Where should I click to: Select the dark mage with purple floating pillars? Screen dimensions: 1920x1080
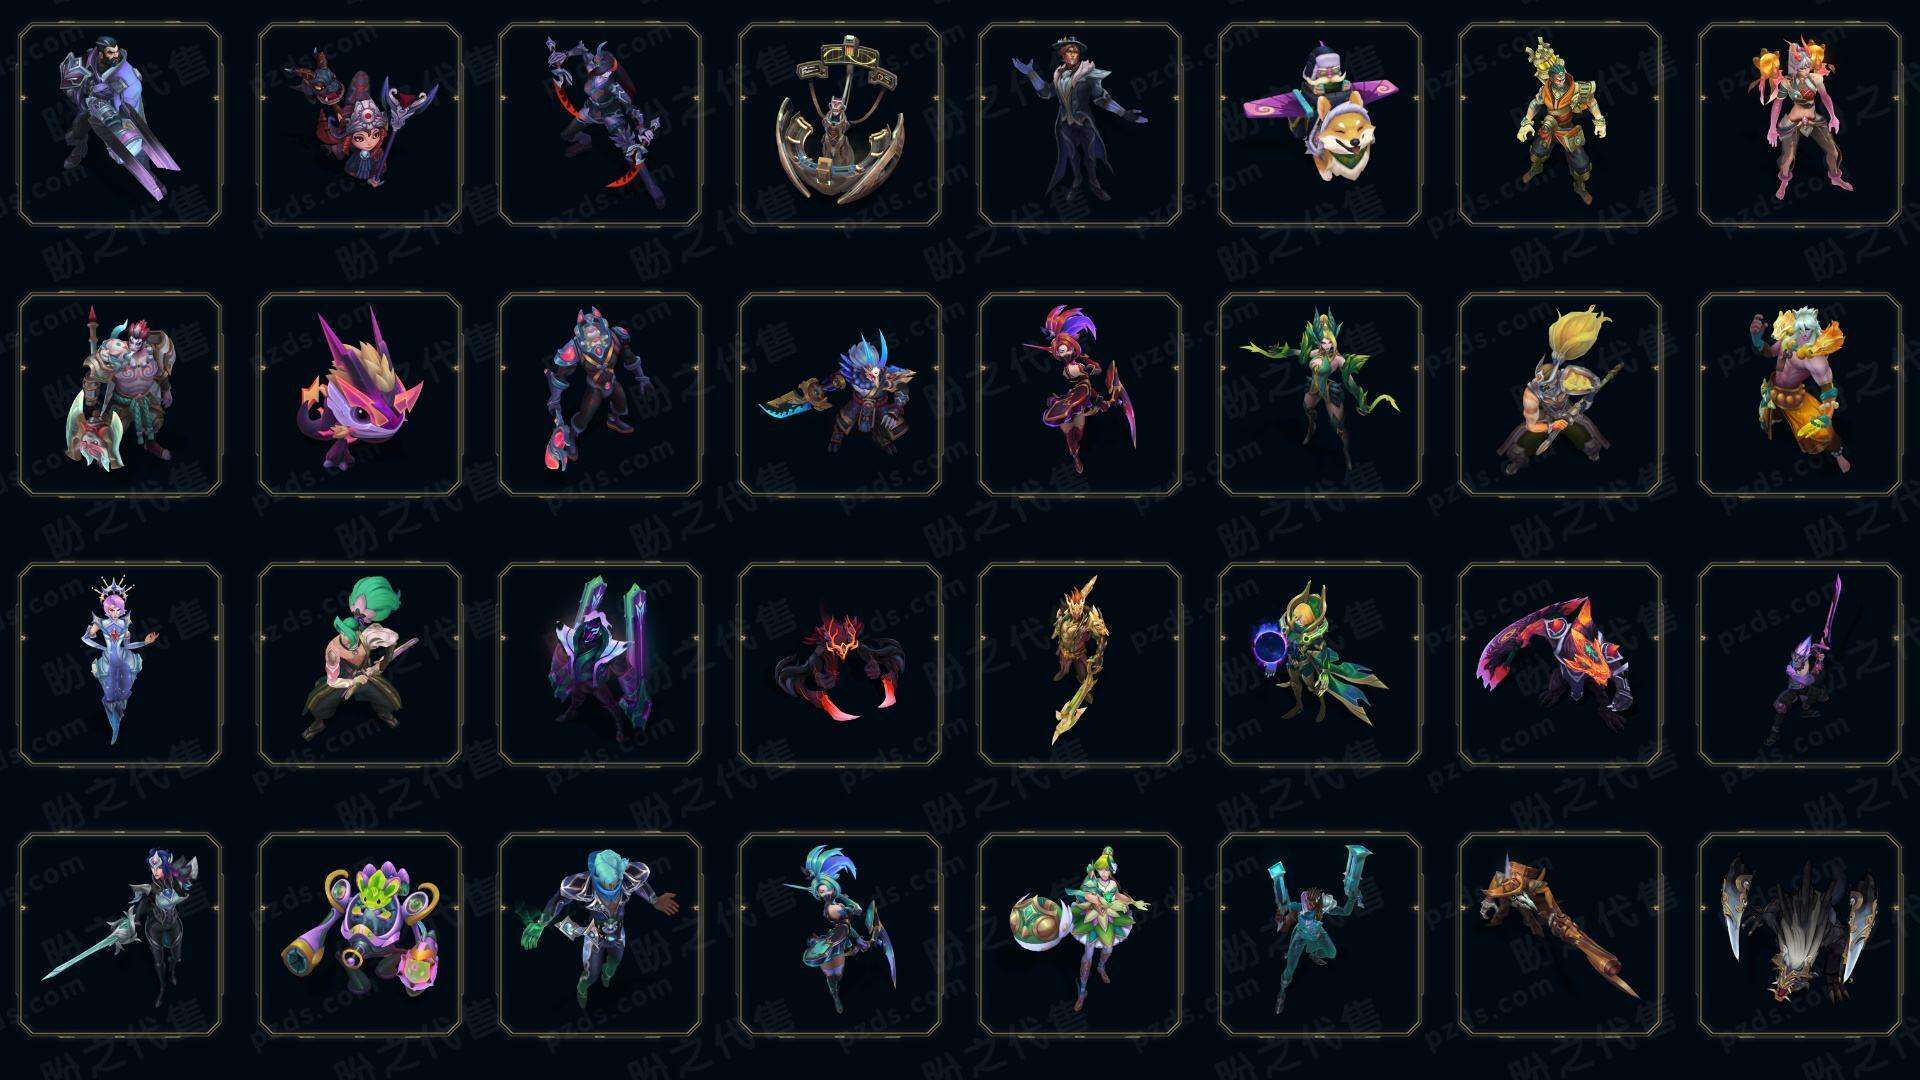[x=600, y=664]
